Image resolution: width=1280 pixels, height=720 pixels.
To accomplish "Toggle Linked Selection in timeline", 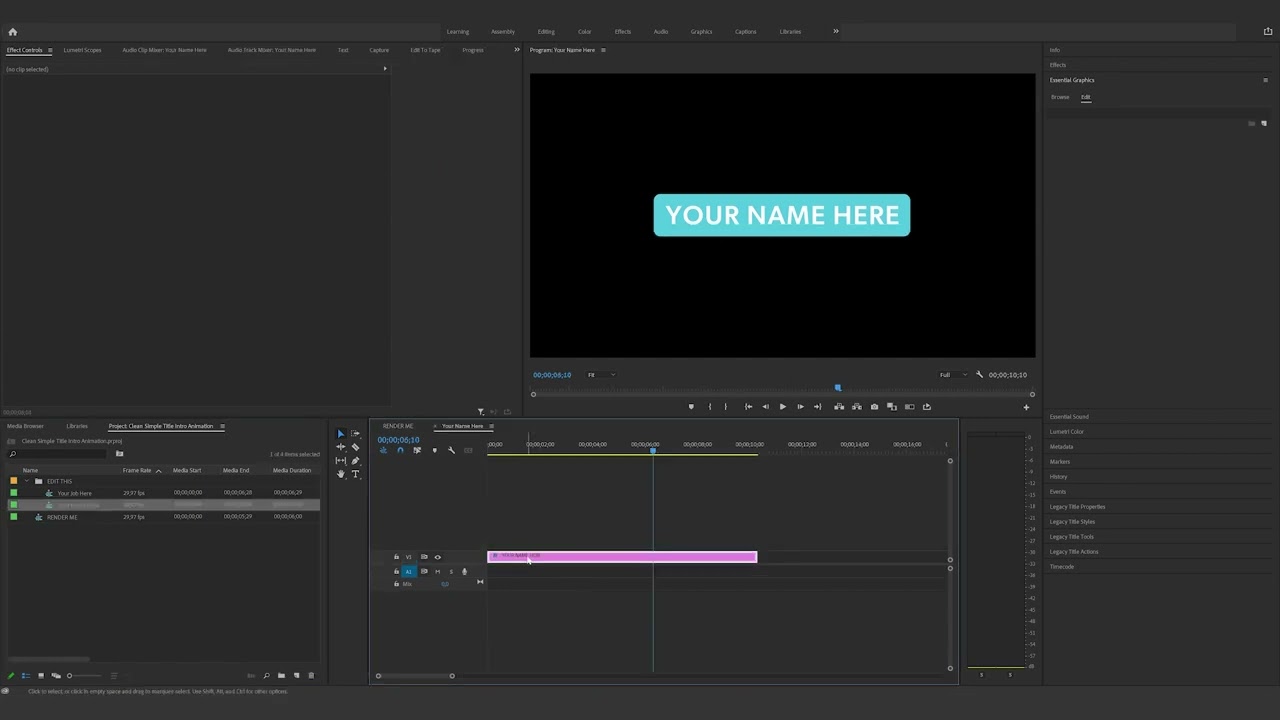I will pos(417,451).
